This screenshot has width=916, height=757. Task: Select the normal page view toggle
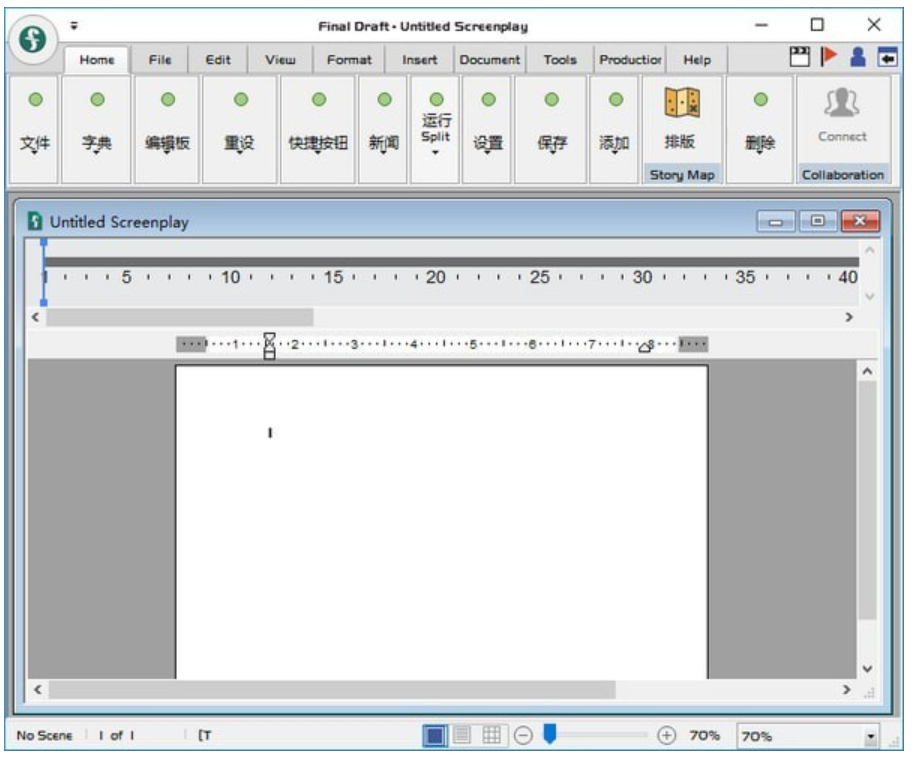[x=435, y=735]
